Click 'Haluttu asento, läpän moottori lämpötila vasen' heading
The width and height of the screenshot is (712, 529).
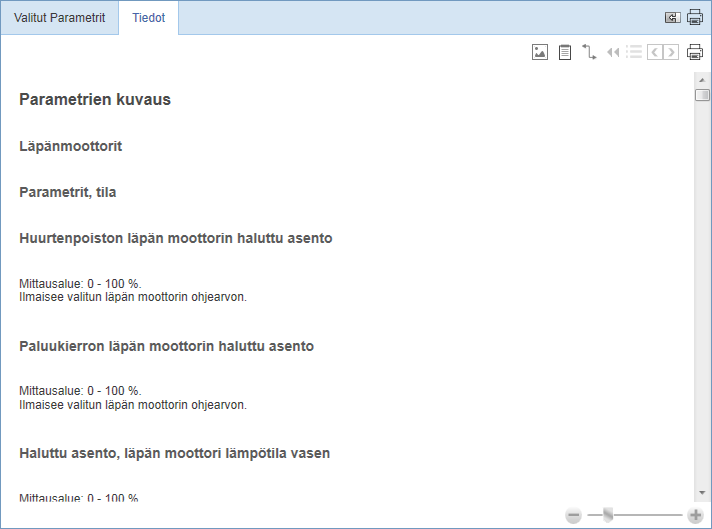click(174, 453)
